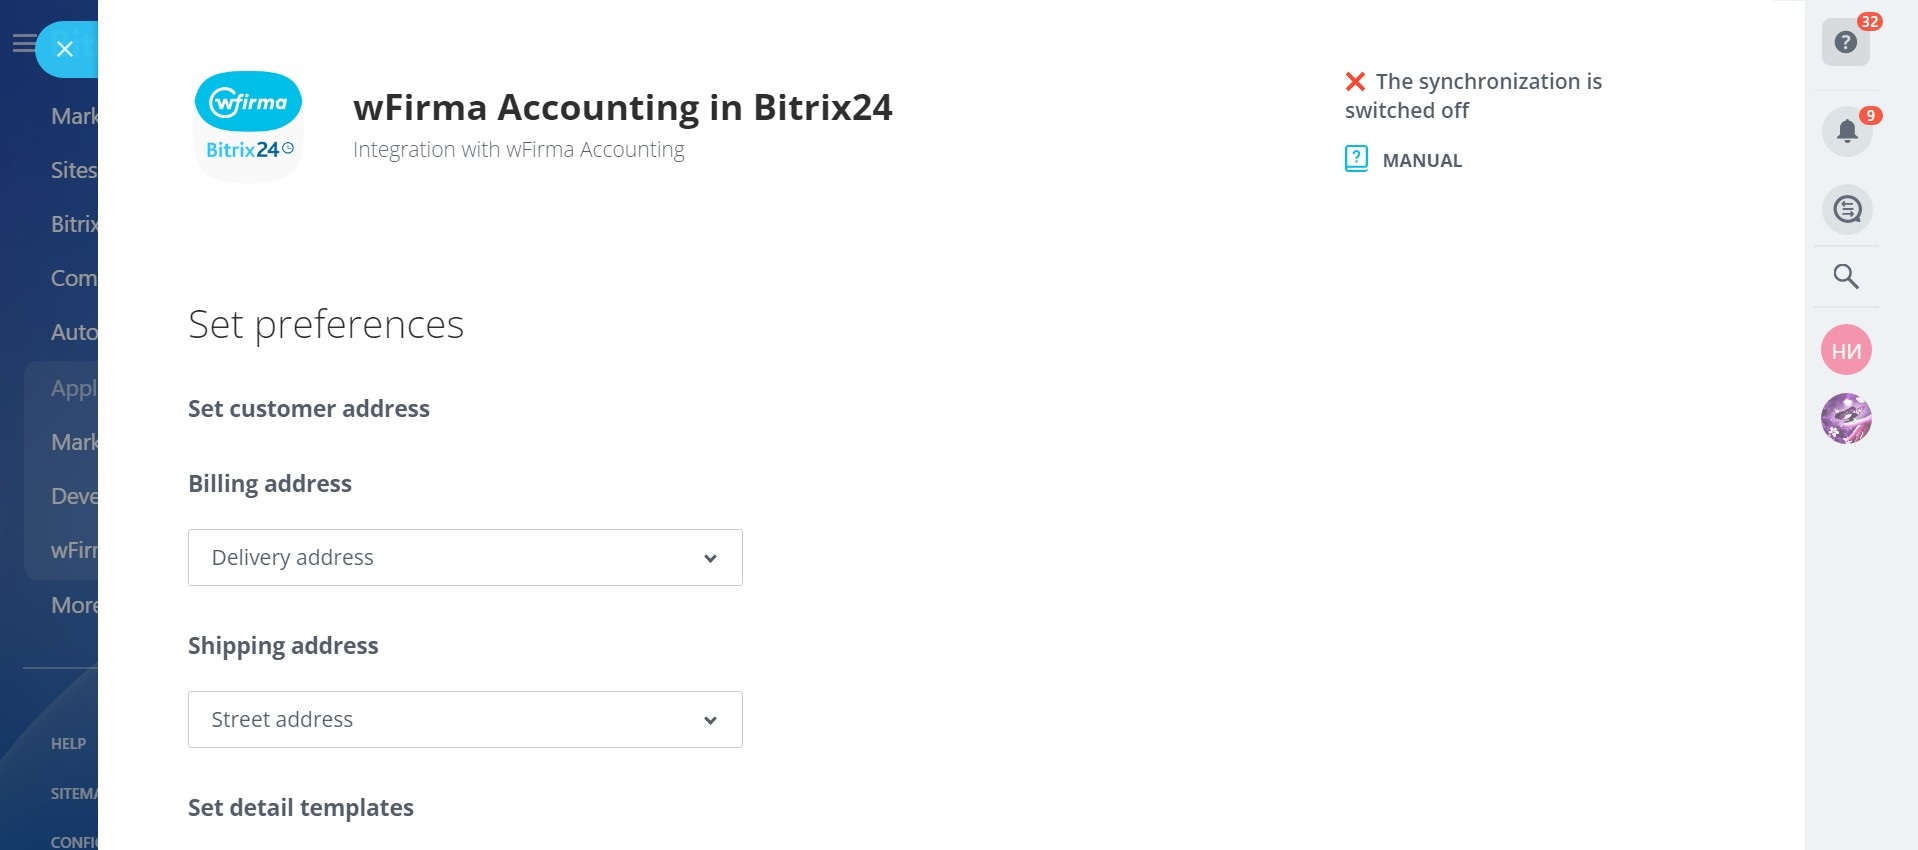This screenshot has width=1918, height=850.
Task: Click the search magnifier icon
Action: click(1846, 276)
